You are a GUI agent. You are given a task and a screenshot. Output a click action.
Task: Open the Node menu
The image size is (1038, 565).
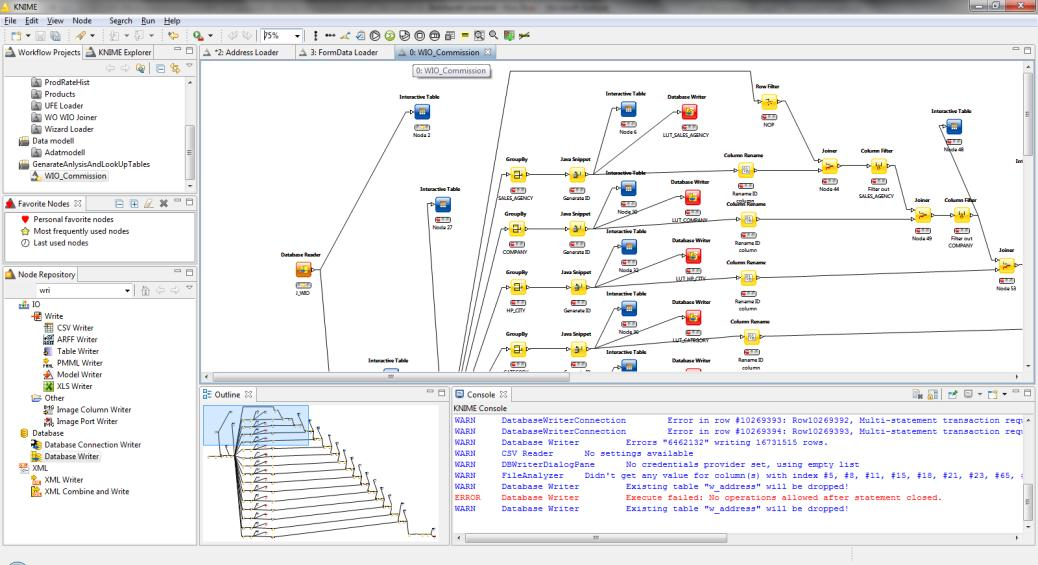pos(82,21)
